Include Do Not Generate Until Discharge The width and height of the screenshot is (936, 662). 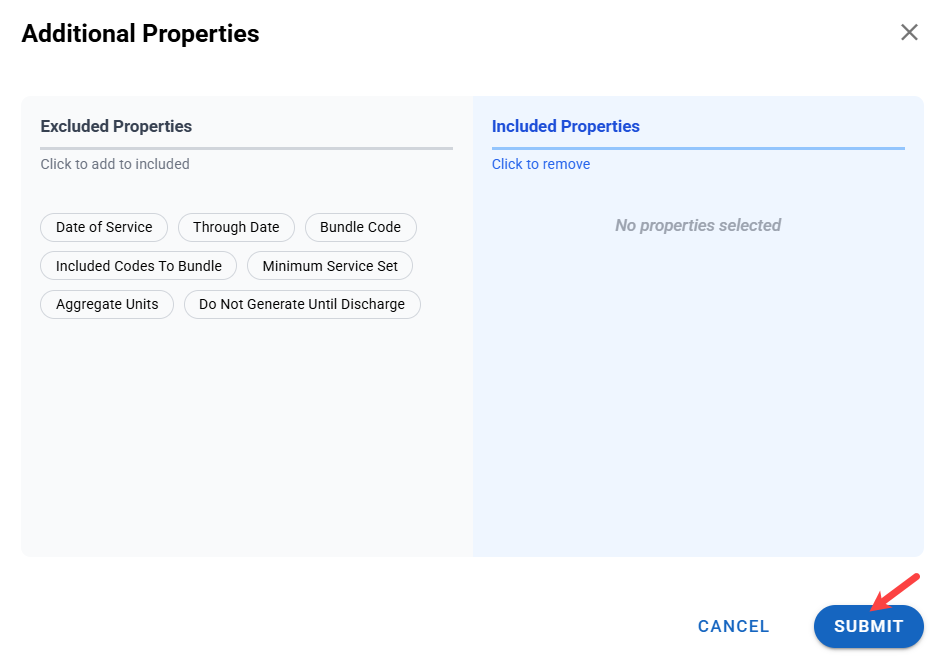pos(302,304)
